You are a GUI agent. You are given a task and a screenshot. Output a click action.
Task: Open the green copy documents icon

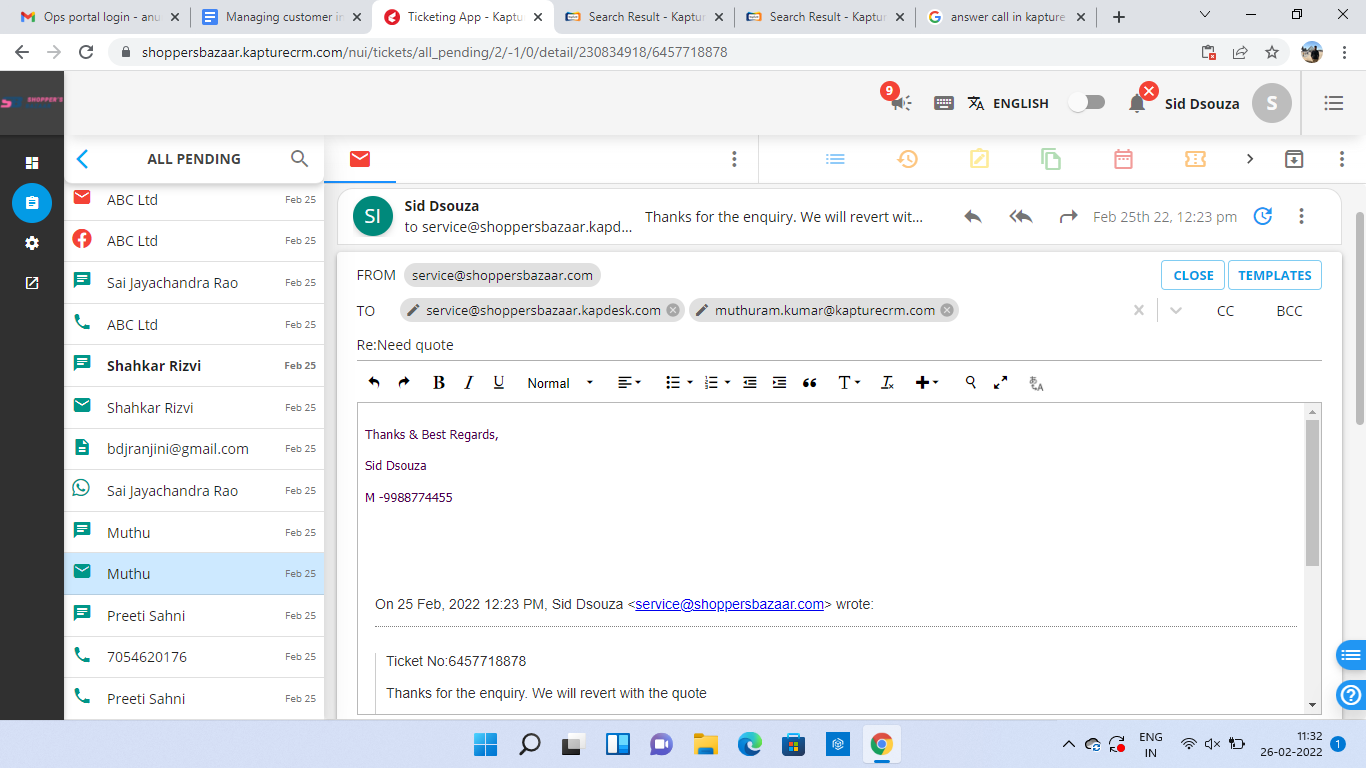(x=1050, y=159)
